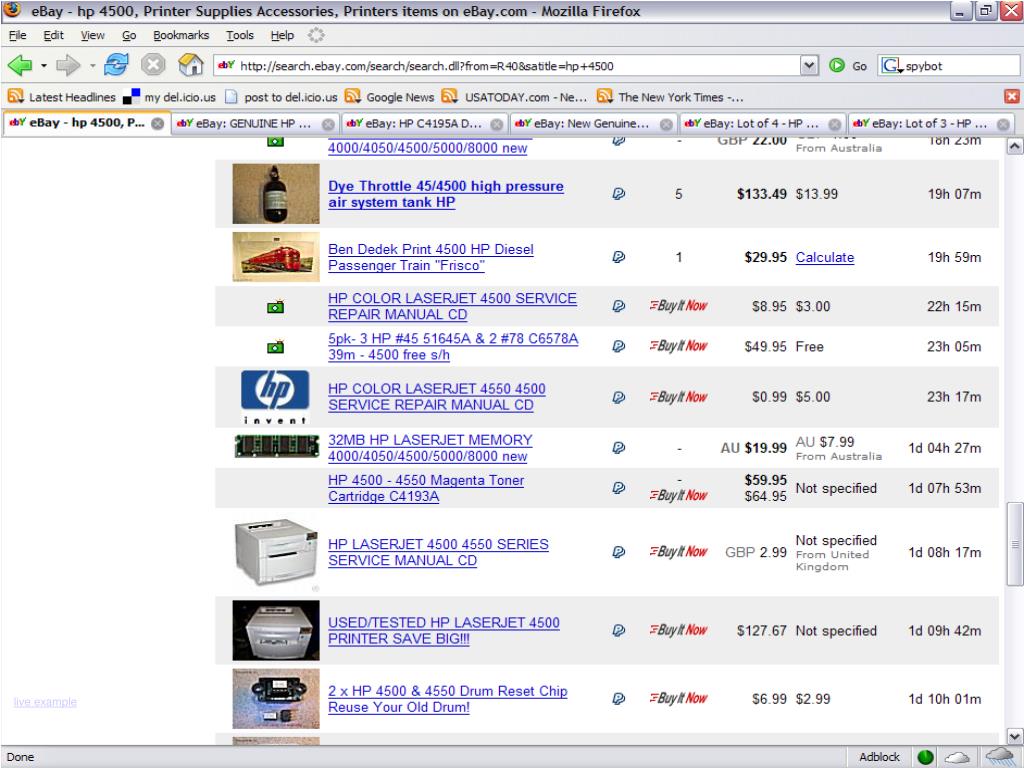
Task: Switch to 'eBay: HP C4195A D...' tab
Action: pyautogui.click(x=424, y=123)
